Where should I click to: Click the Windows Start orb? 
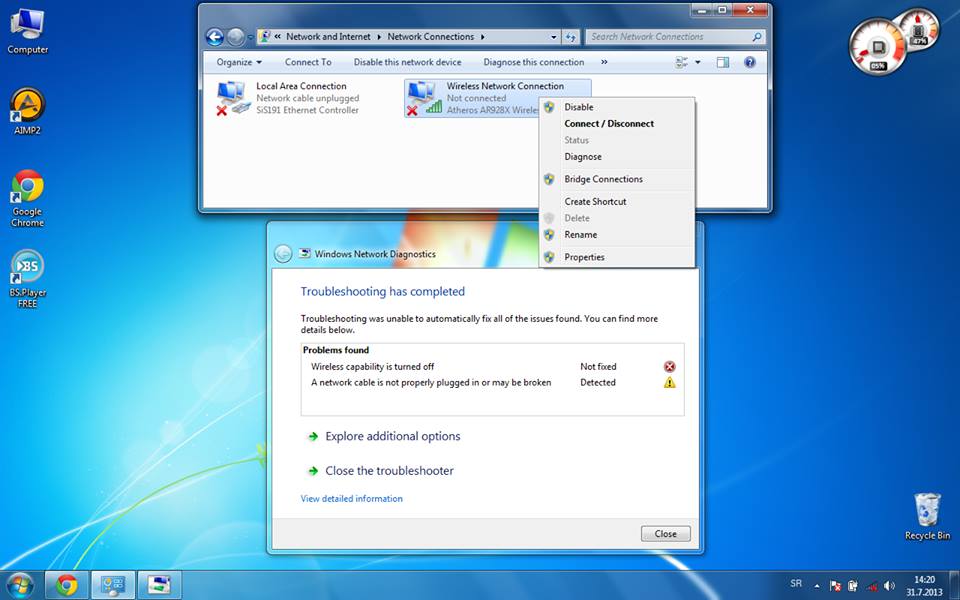coord(20,585)
